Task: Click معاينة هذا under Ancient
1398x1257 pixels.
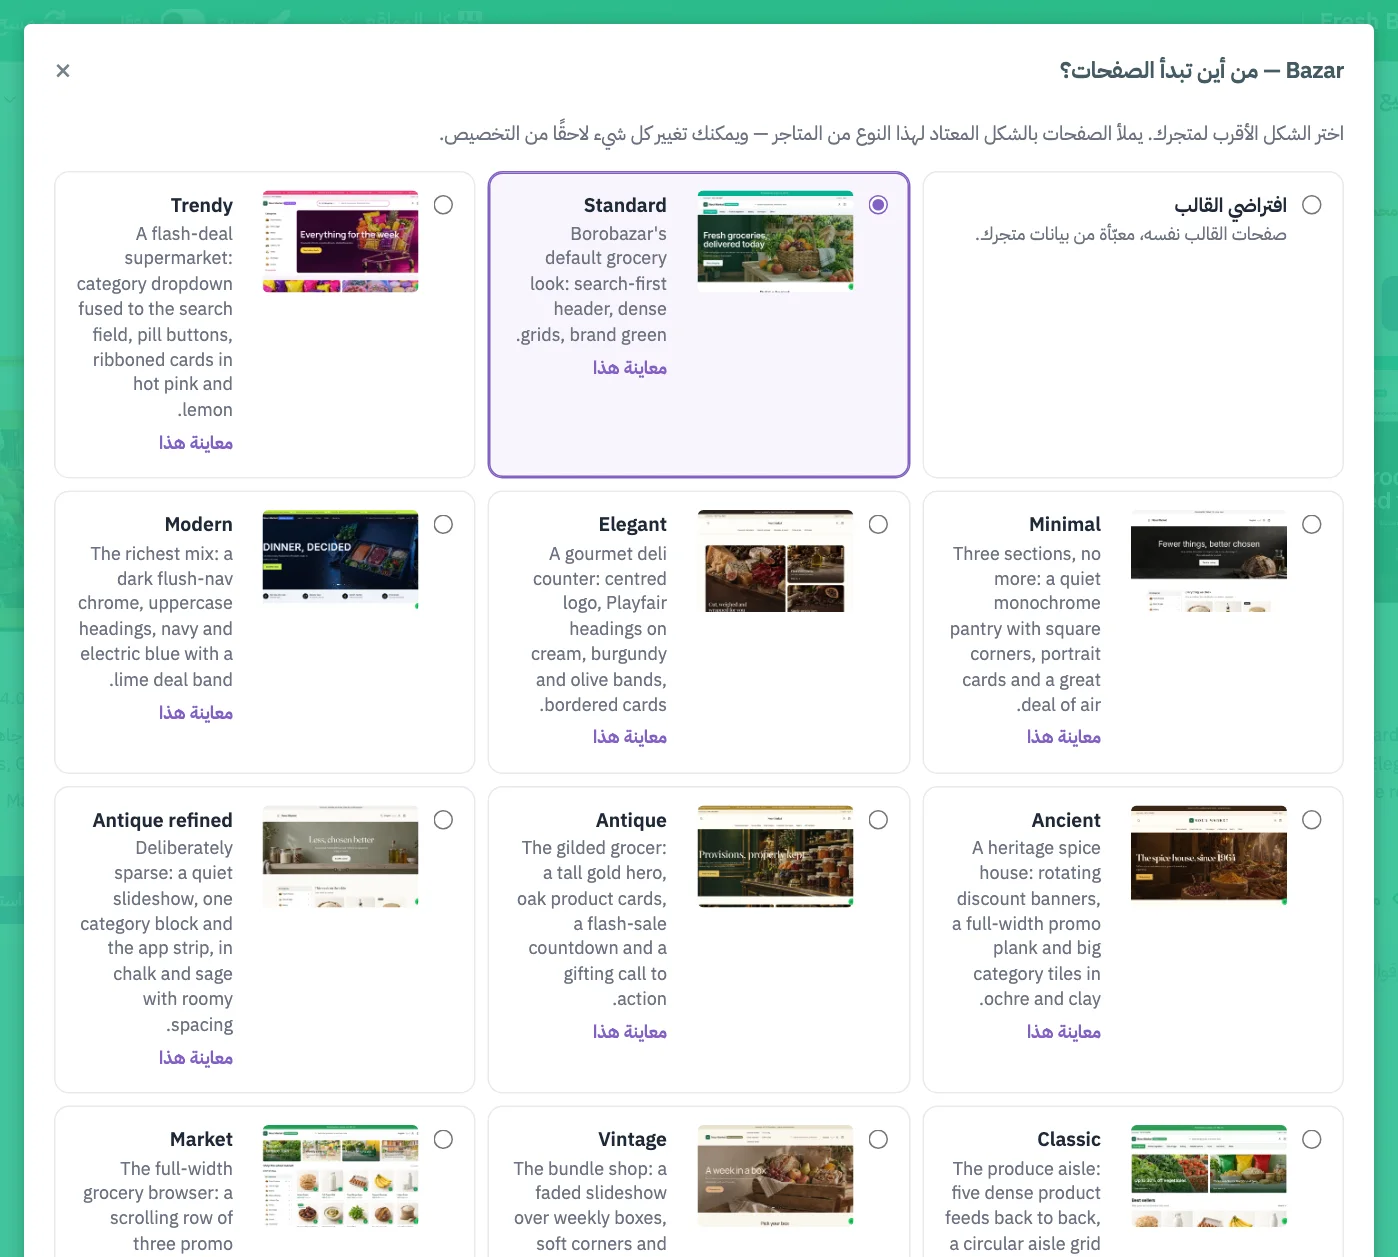Action: 1064,1032
